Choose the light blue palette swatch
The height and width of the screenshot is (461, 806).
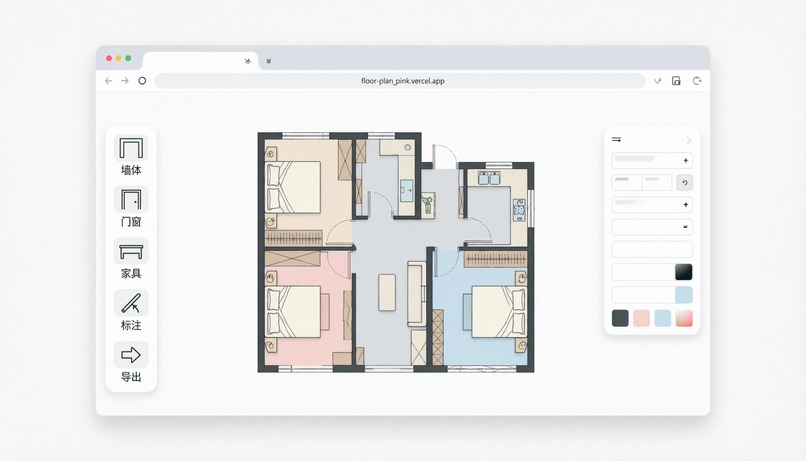click(663, 318)
